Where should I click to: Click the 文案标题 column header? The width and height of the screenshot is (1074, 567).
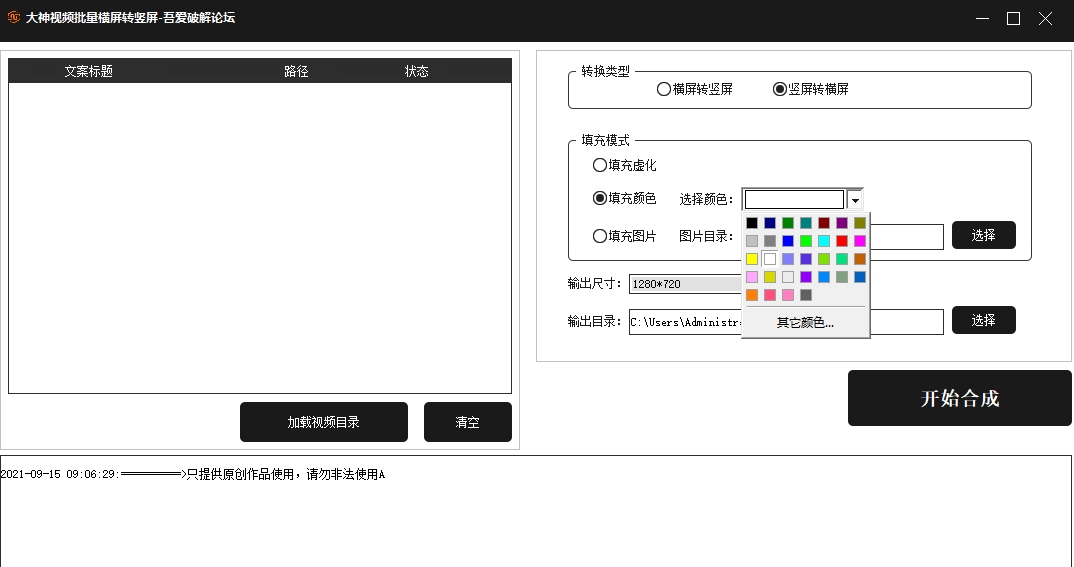pos(88,71)
